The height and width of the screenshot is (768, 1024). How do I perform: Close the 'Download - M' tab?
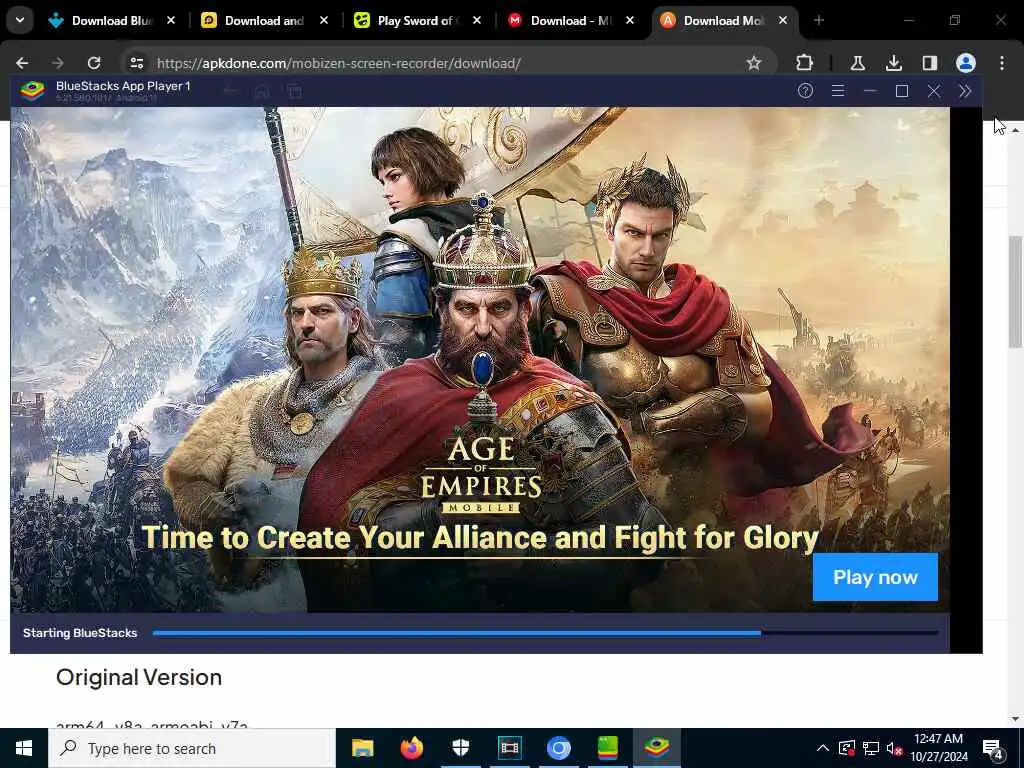click(x=630, y=20)
